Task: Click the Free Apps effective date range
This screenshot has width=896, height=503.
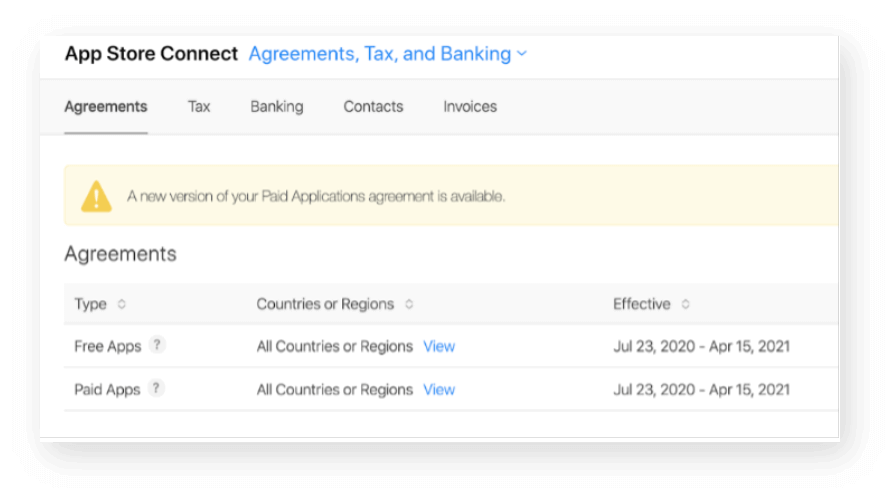Action: tap(701, 346)
